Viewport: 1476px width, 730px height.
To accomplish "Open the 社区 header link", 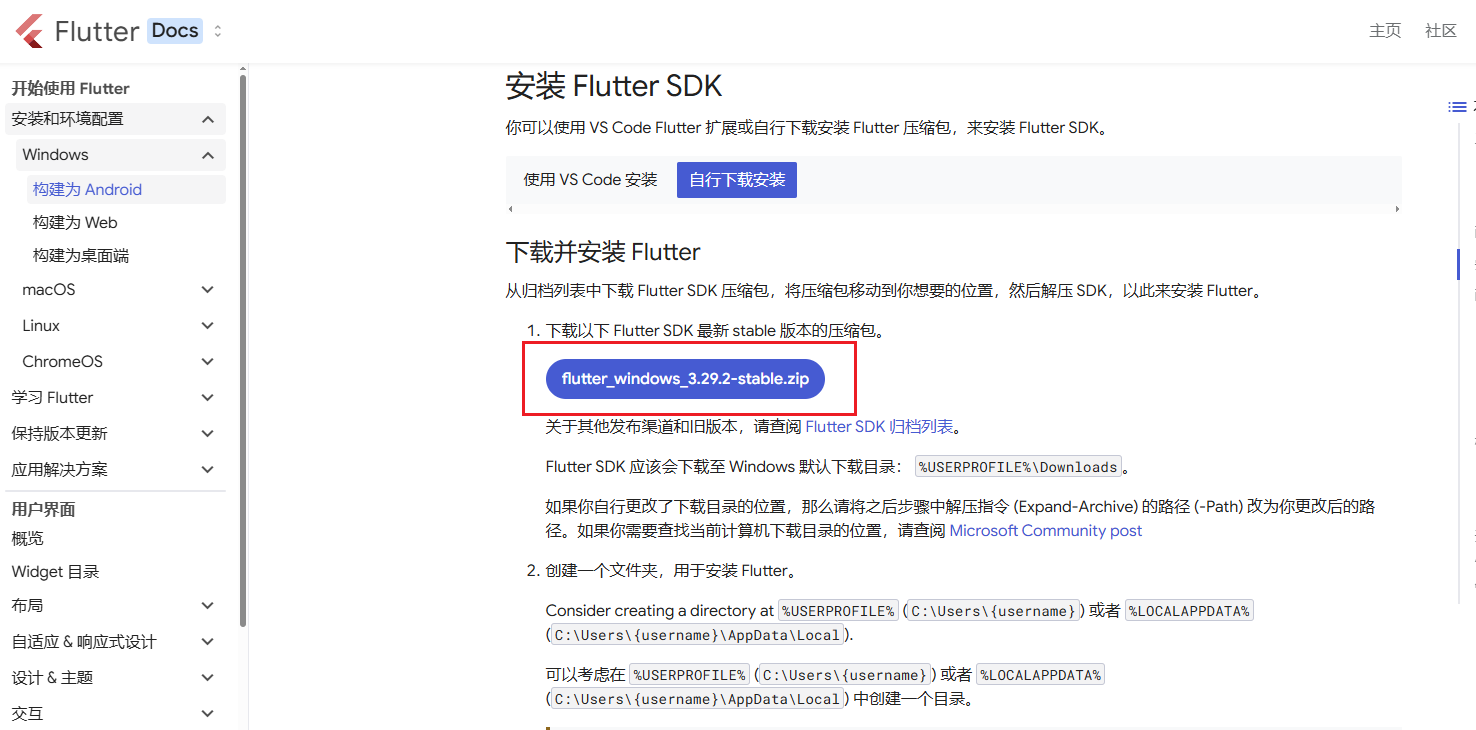I will tap(1441, 31).
